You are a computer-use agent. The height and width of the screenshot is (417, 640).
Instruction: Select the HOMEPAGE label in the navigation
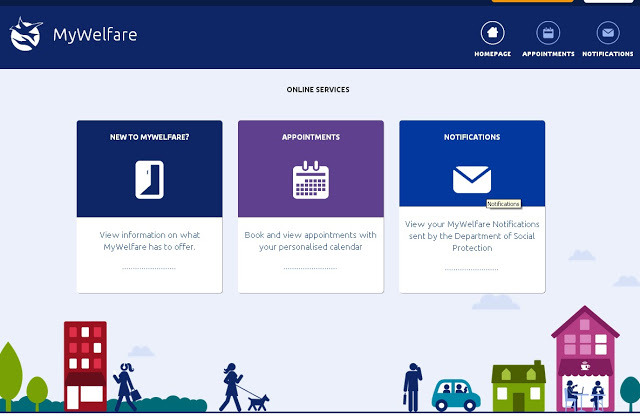point(491,54)
